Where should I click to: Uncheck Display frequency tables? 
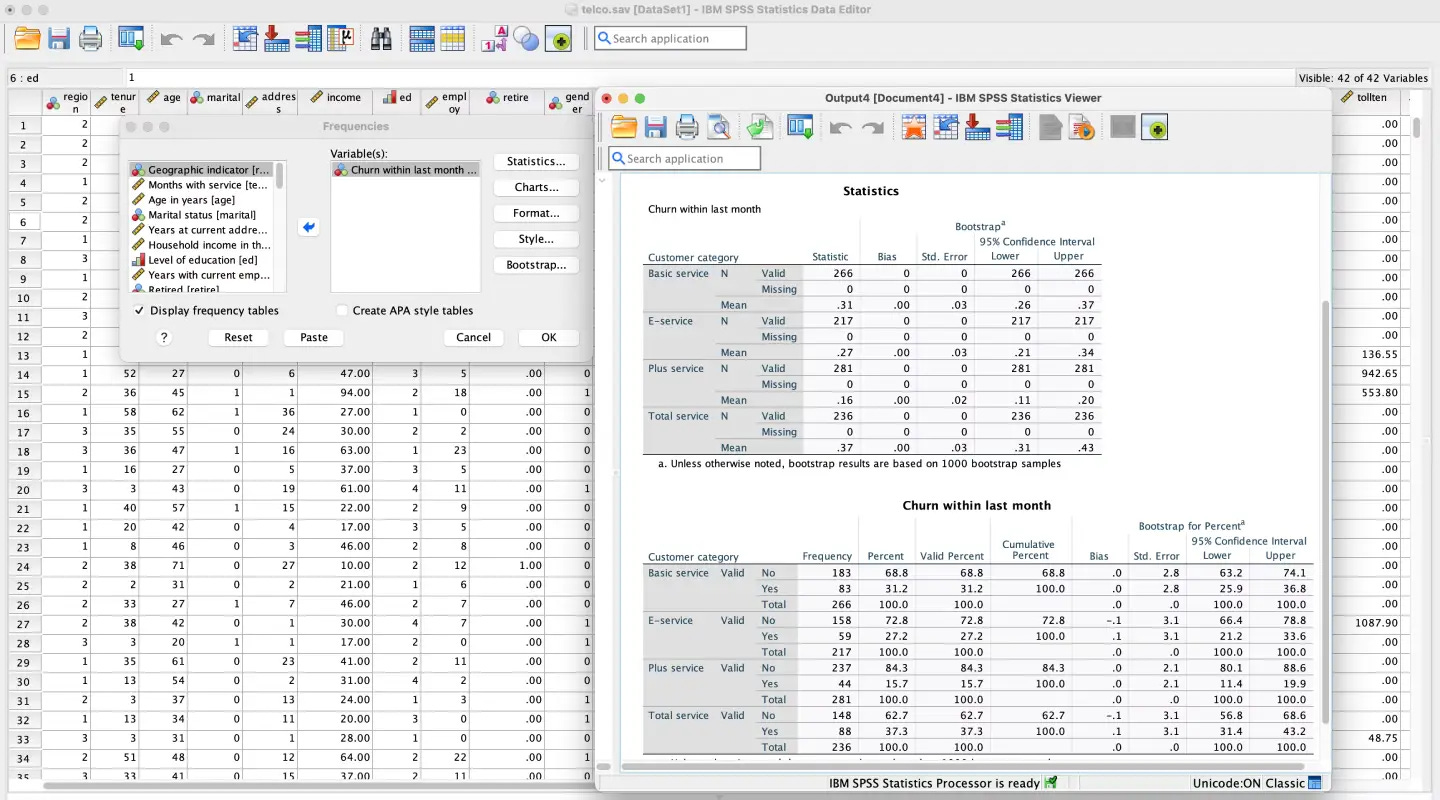(x=139, y=310)
